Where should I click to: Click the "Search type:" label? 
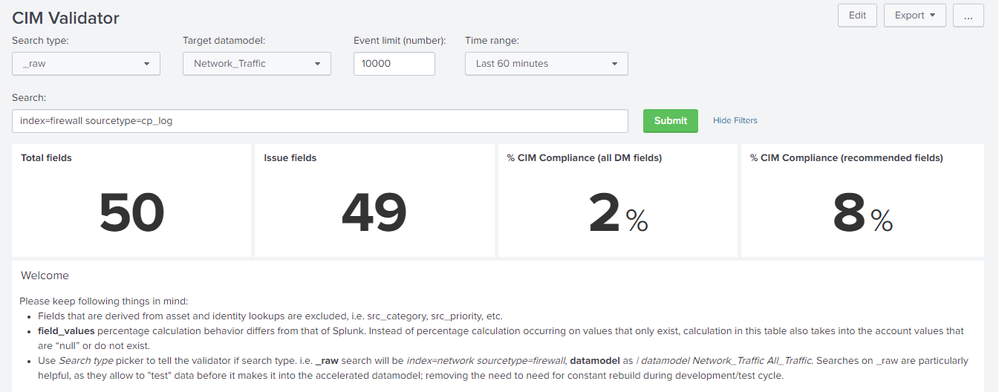[40, 40]
